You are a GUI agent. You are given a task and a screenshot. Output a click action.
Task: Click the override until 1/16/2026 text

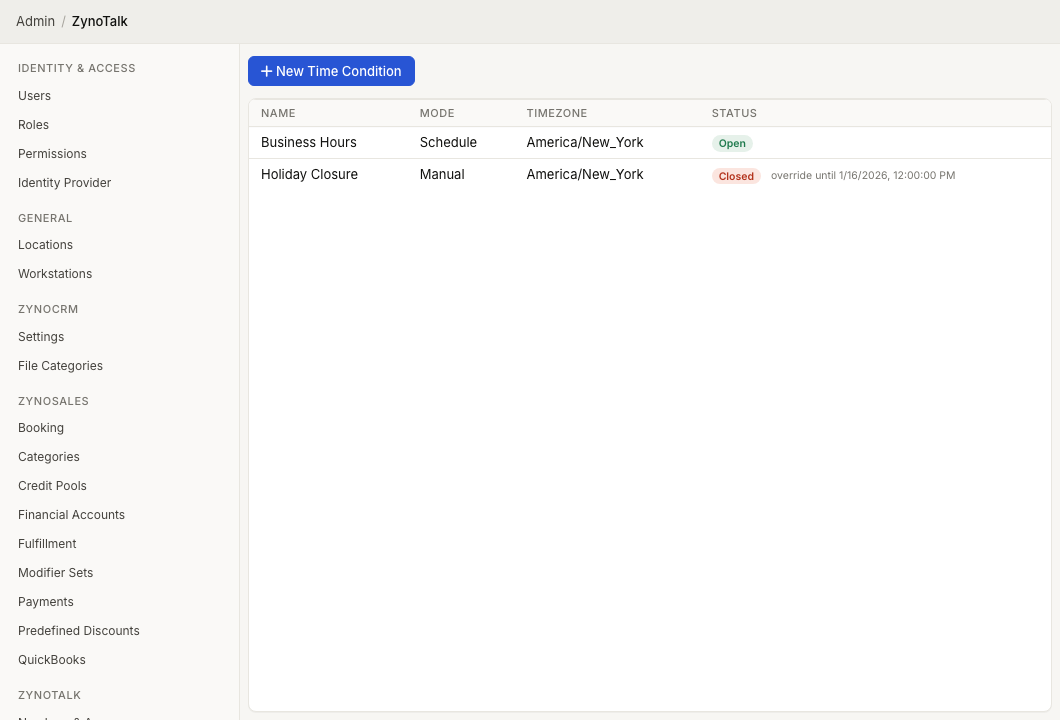[x=863, y=176]
